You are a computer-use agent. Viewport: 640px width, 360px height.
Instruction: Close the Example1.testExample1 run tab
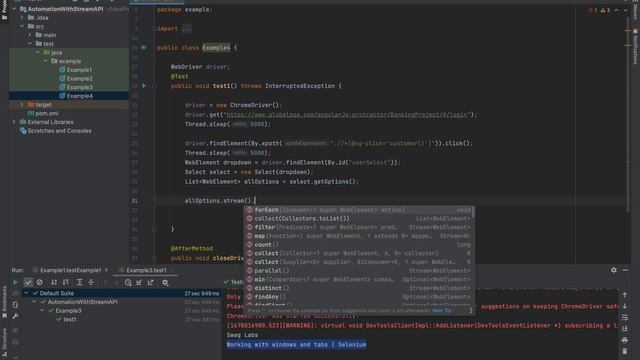[x=107, y=270]
